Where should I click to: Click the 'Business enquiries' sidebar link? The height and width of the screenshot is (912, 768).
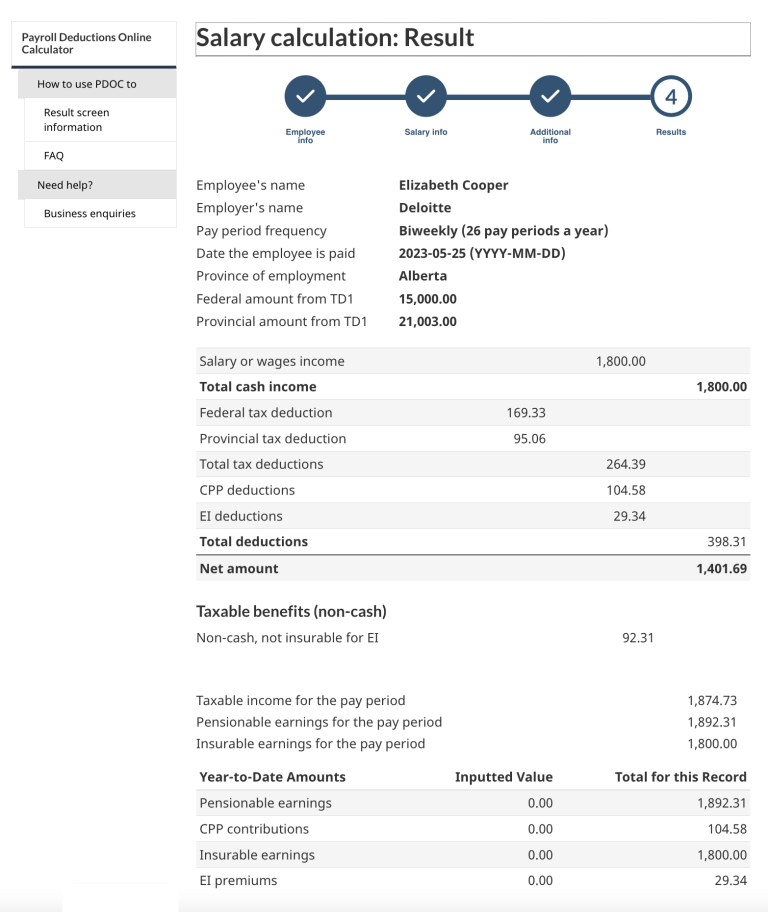pyautogui.click(x=87, y=213)
